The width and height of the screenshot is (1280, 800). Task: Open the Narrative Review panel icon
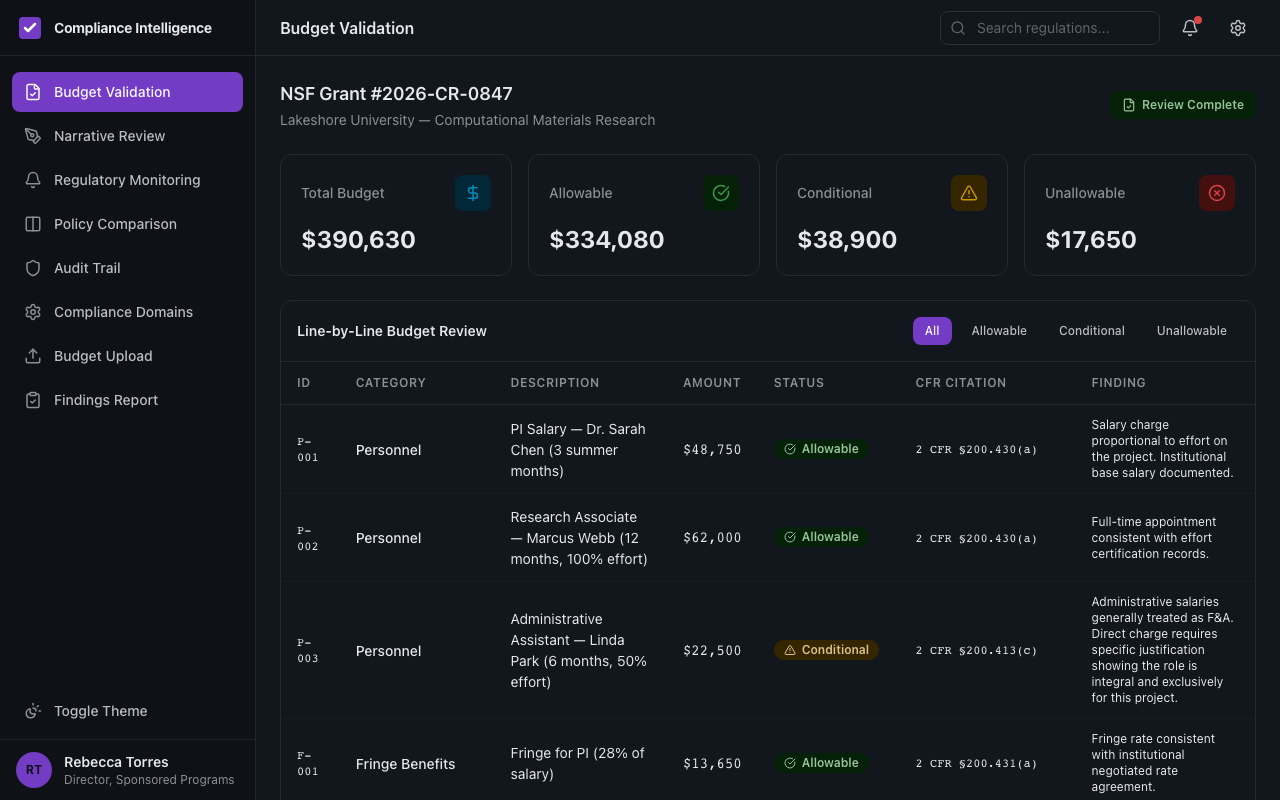point(33,135)
